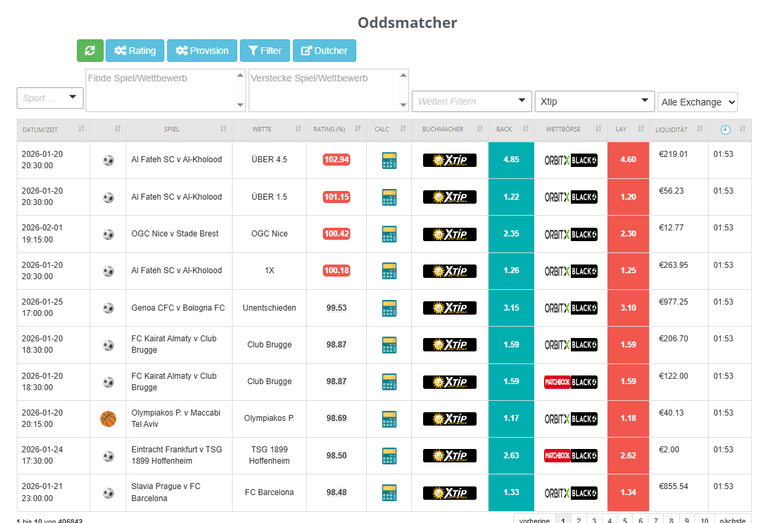
Task: Click the clock icon column header
Action: point(725,129)
